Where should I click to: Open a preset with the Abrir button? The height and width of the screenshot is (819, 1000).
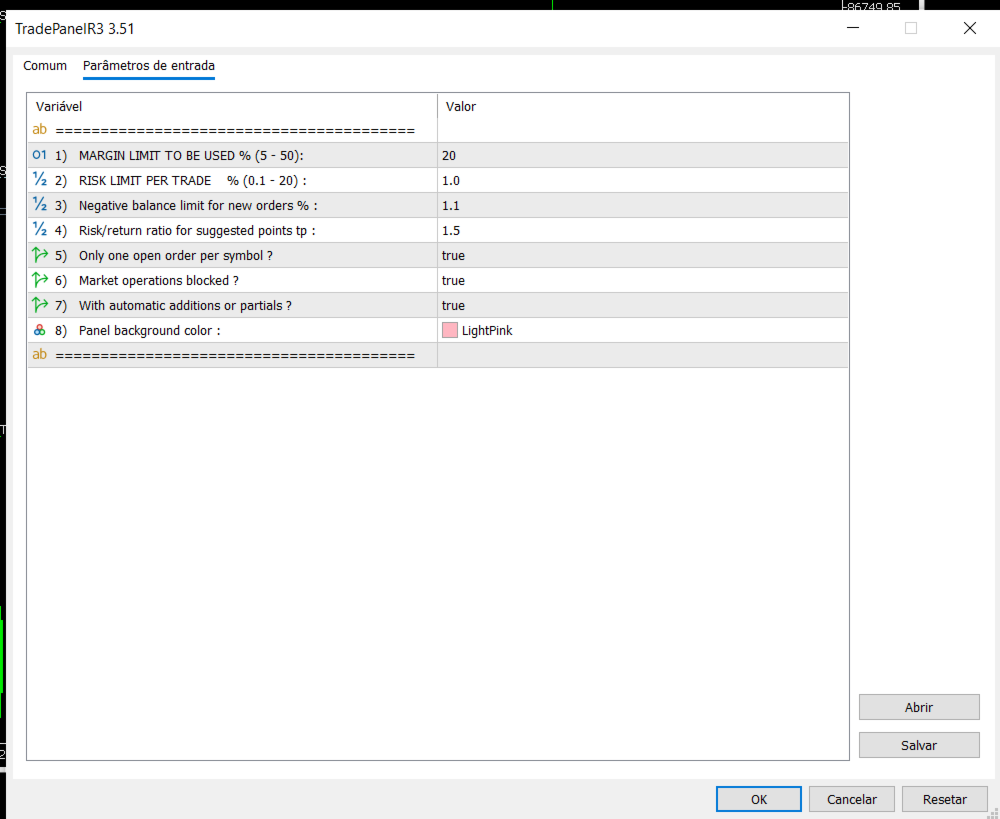tap(919, 707)
